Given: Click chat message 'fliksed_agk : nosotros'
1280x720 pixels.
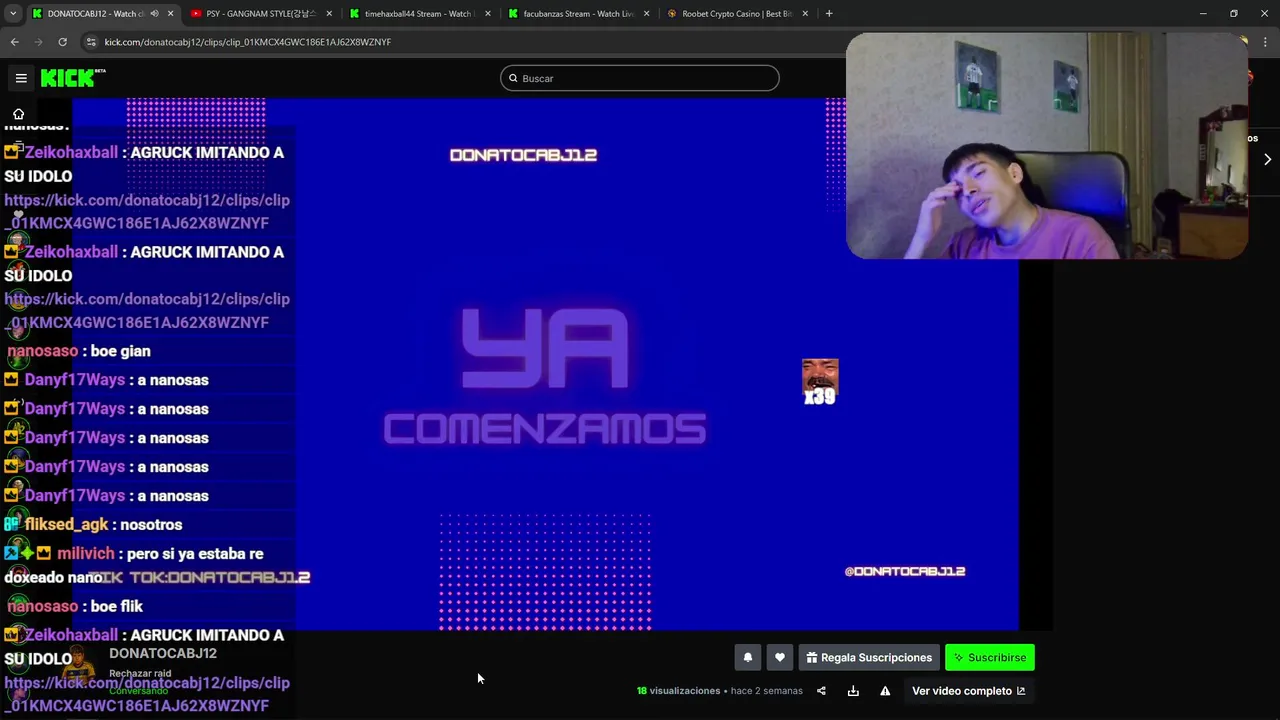Looking at the screenshot, I should (x=94, y=524).
